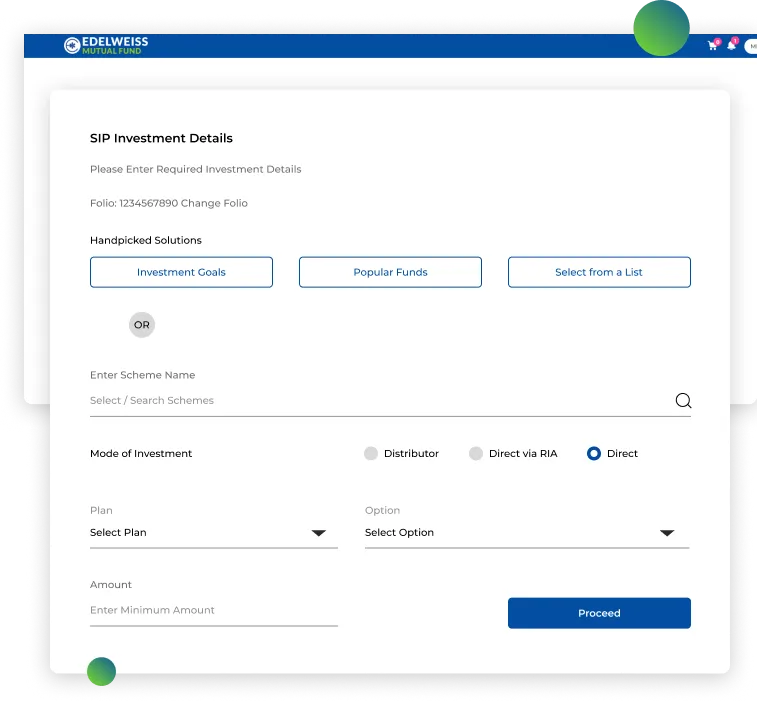Open the Investment Goals option
This screenshot has height=702, width=757.
point(181,272)
